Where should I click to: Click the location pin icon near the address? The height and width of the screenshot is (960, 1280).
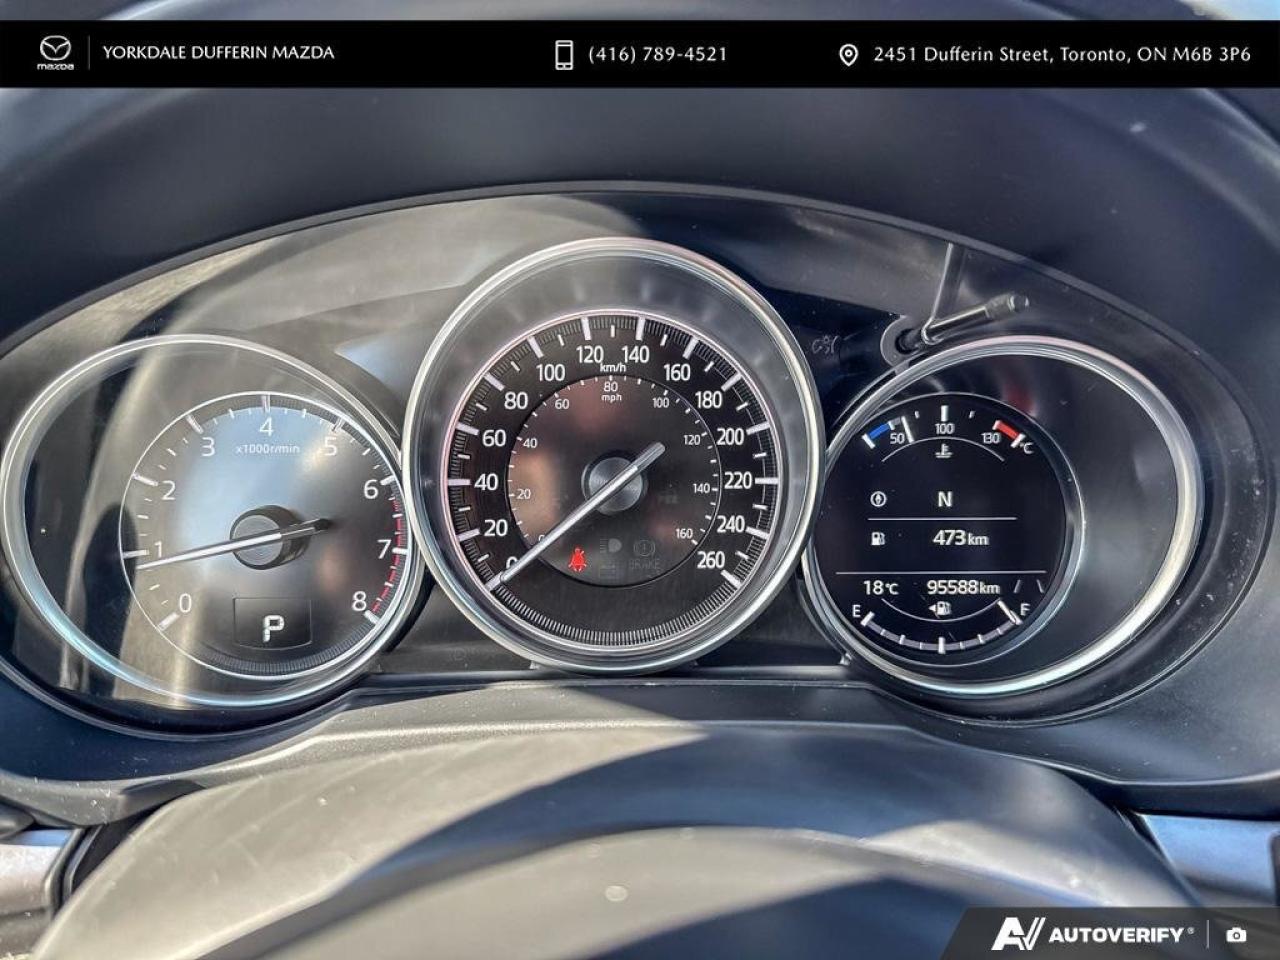(x=851, y=52)
